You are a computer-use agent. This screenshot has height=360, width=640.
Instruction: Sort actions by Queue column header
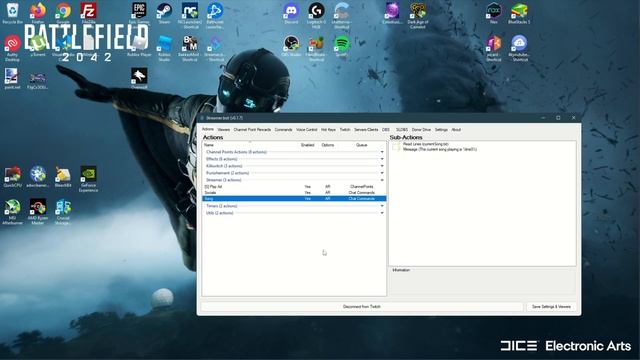pyautogui.click(x=362, y=145)
